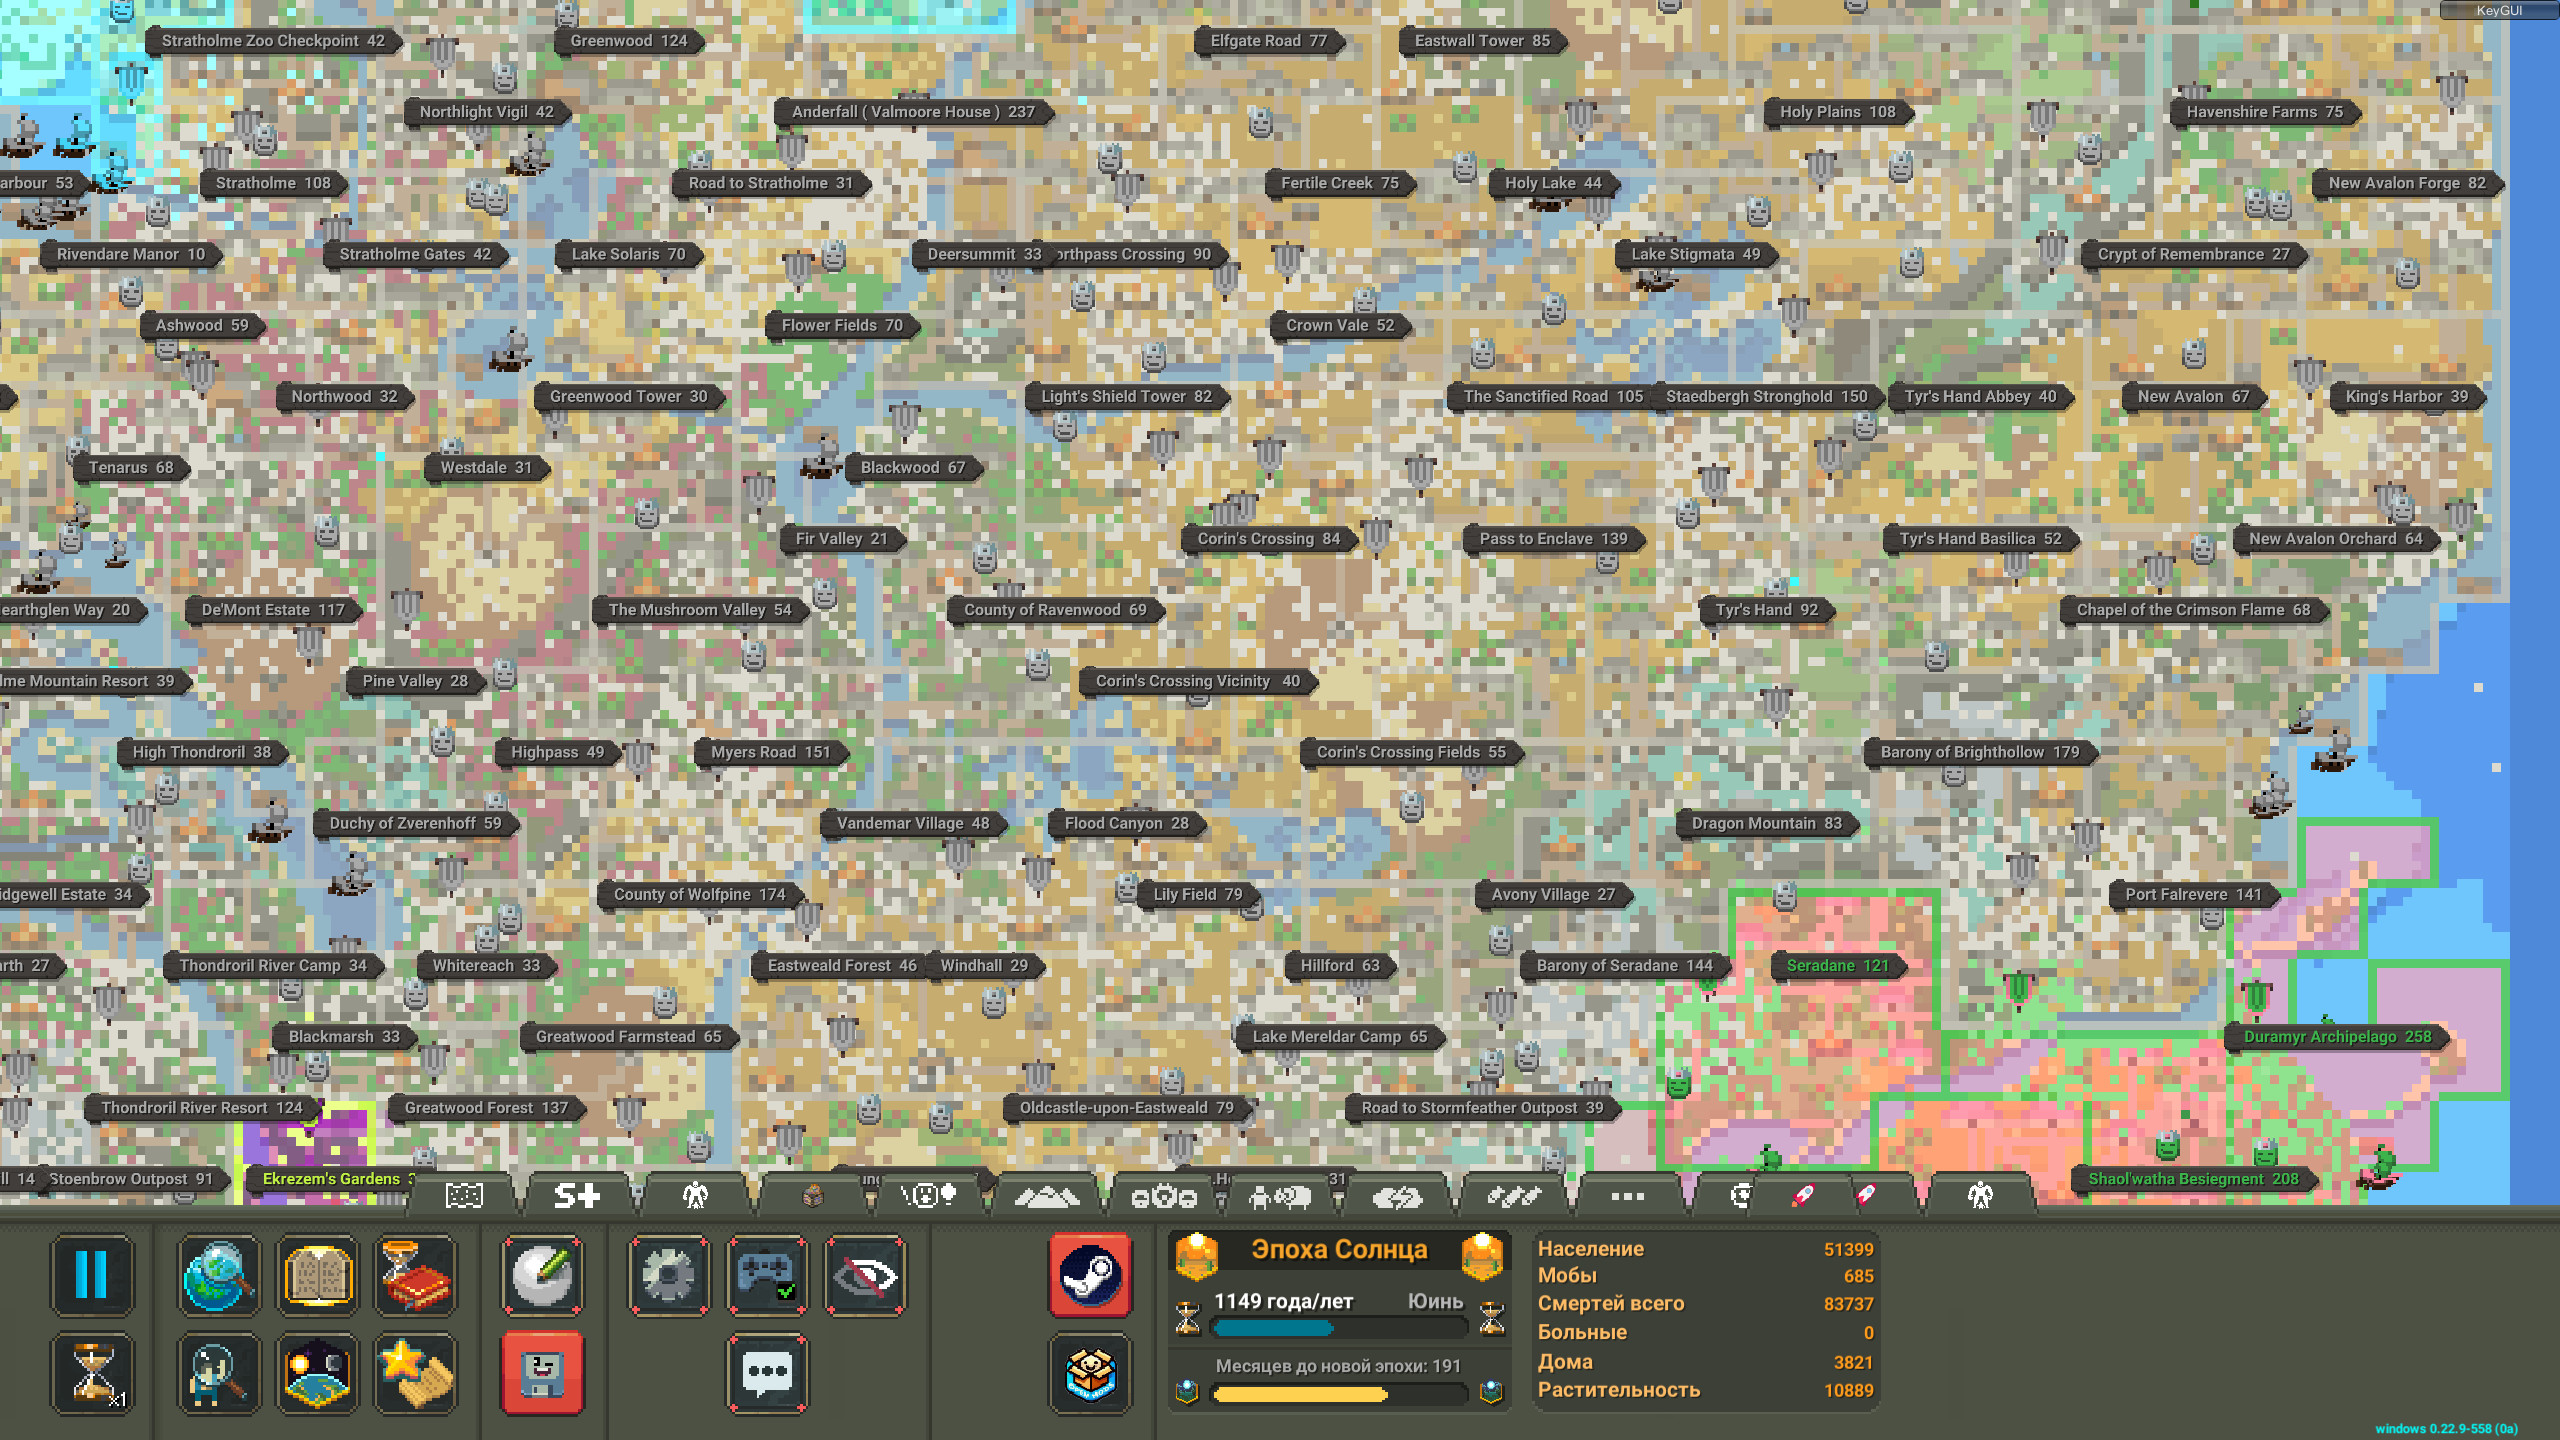Click the star and scroll favorites icon

(416, 1373)
